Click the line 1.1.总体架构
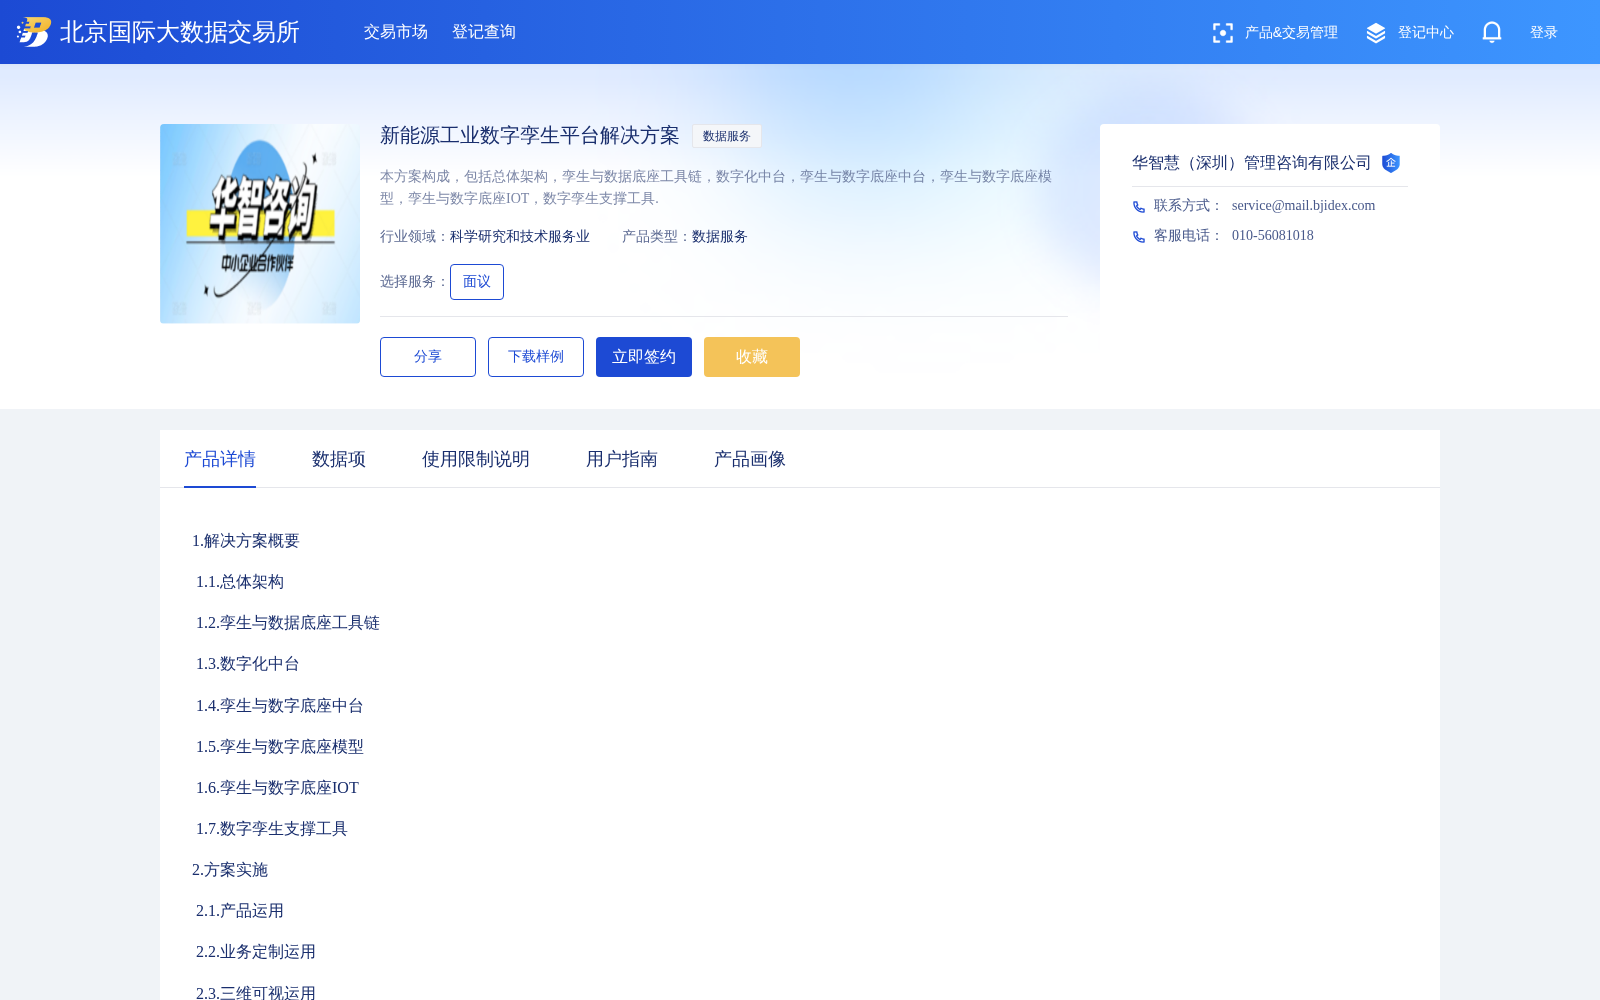Viewport: 1600px width, 1000px height. 240,582
